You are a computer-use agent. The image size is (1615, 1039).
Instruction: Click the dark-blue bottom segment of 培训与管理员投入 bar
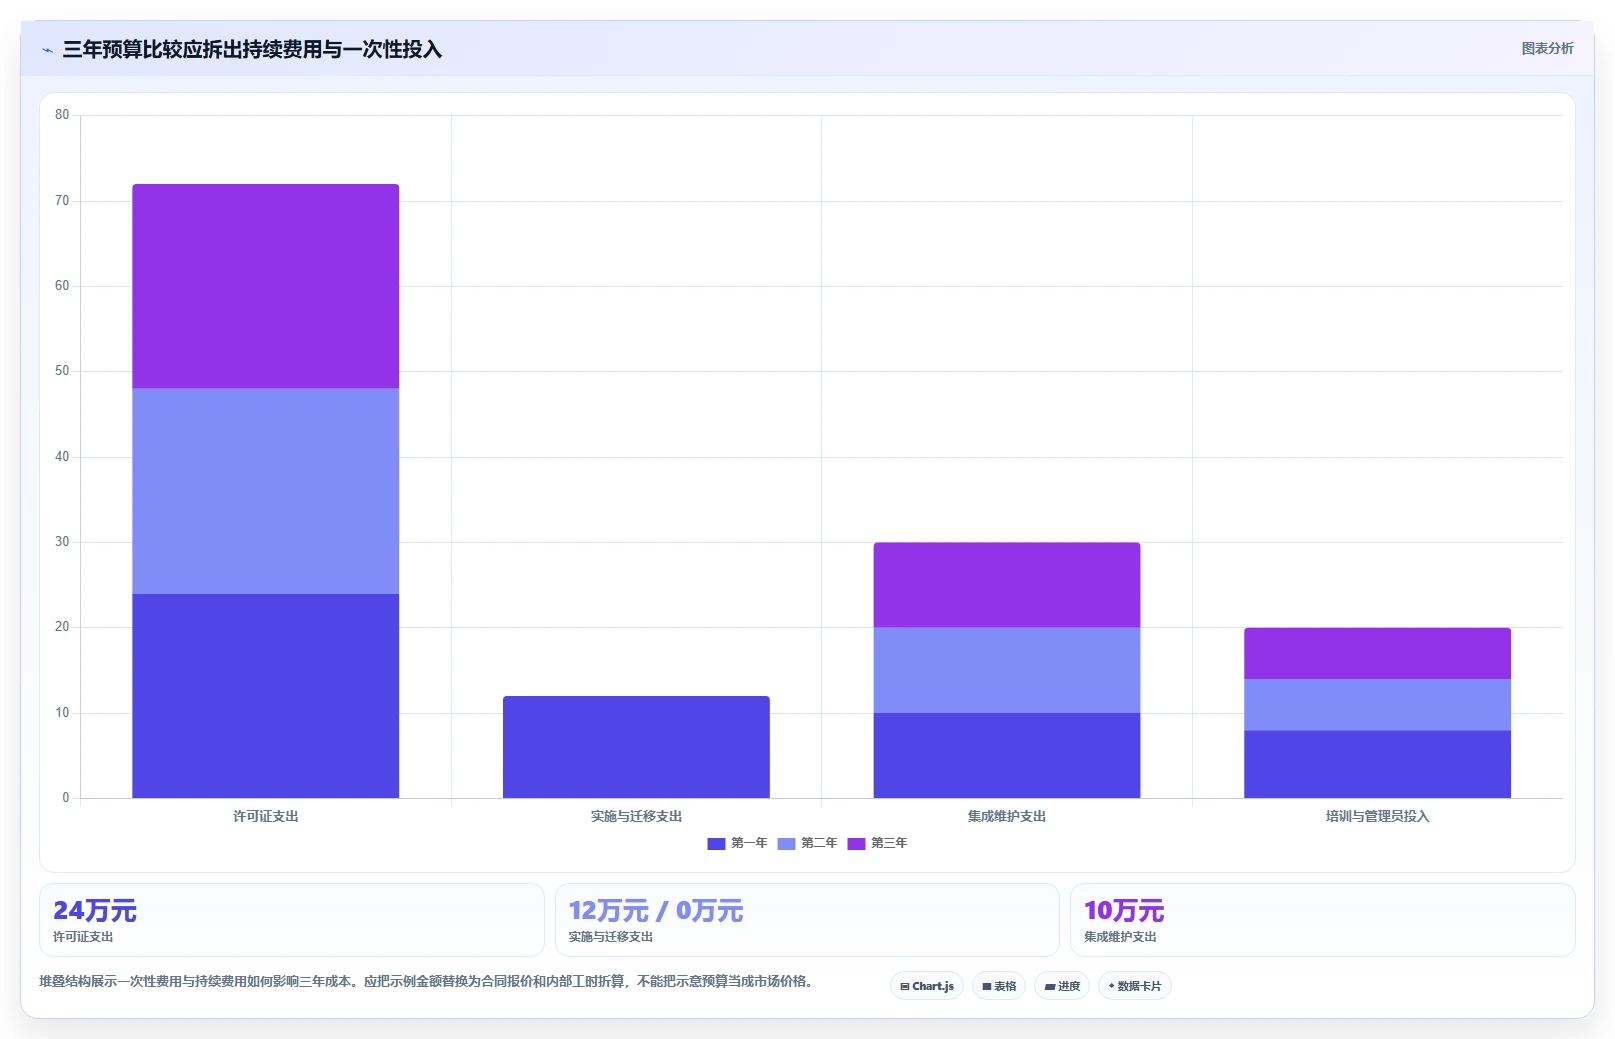pyautogui.click(x=1377, y=764)
